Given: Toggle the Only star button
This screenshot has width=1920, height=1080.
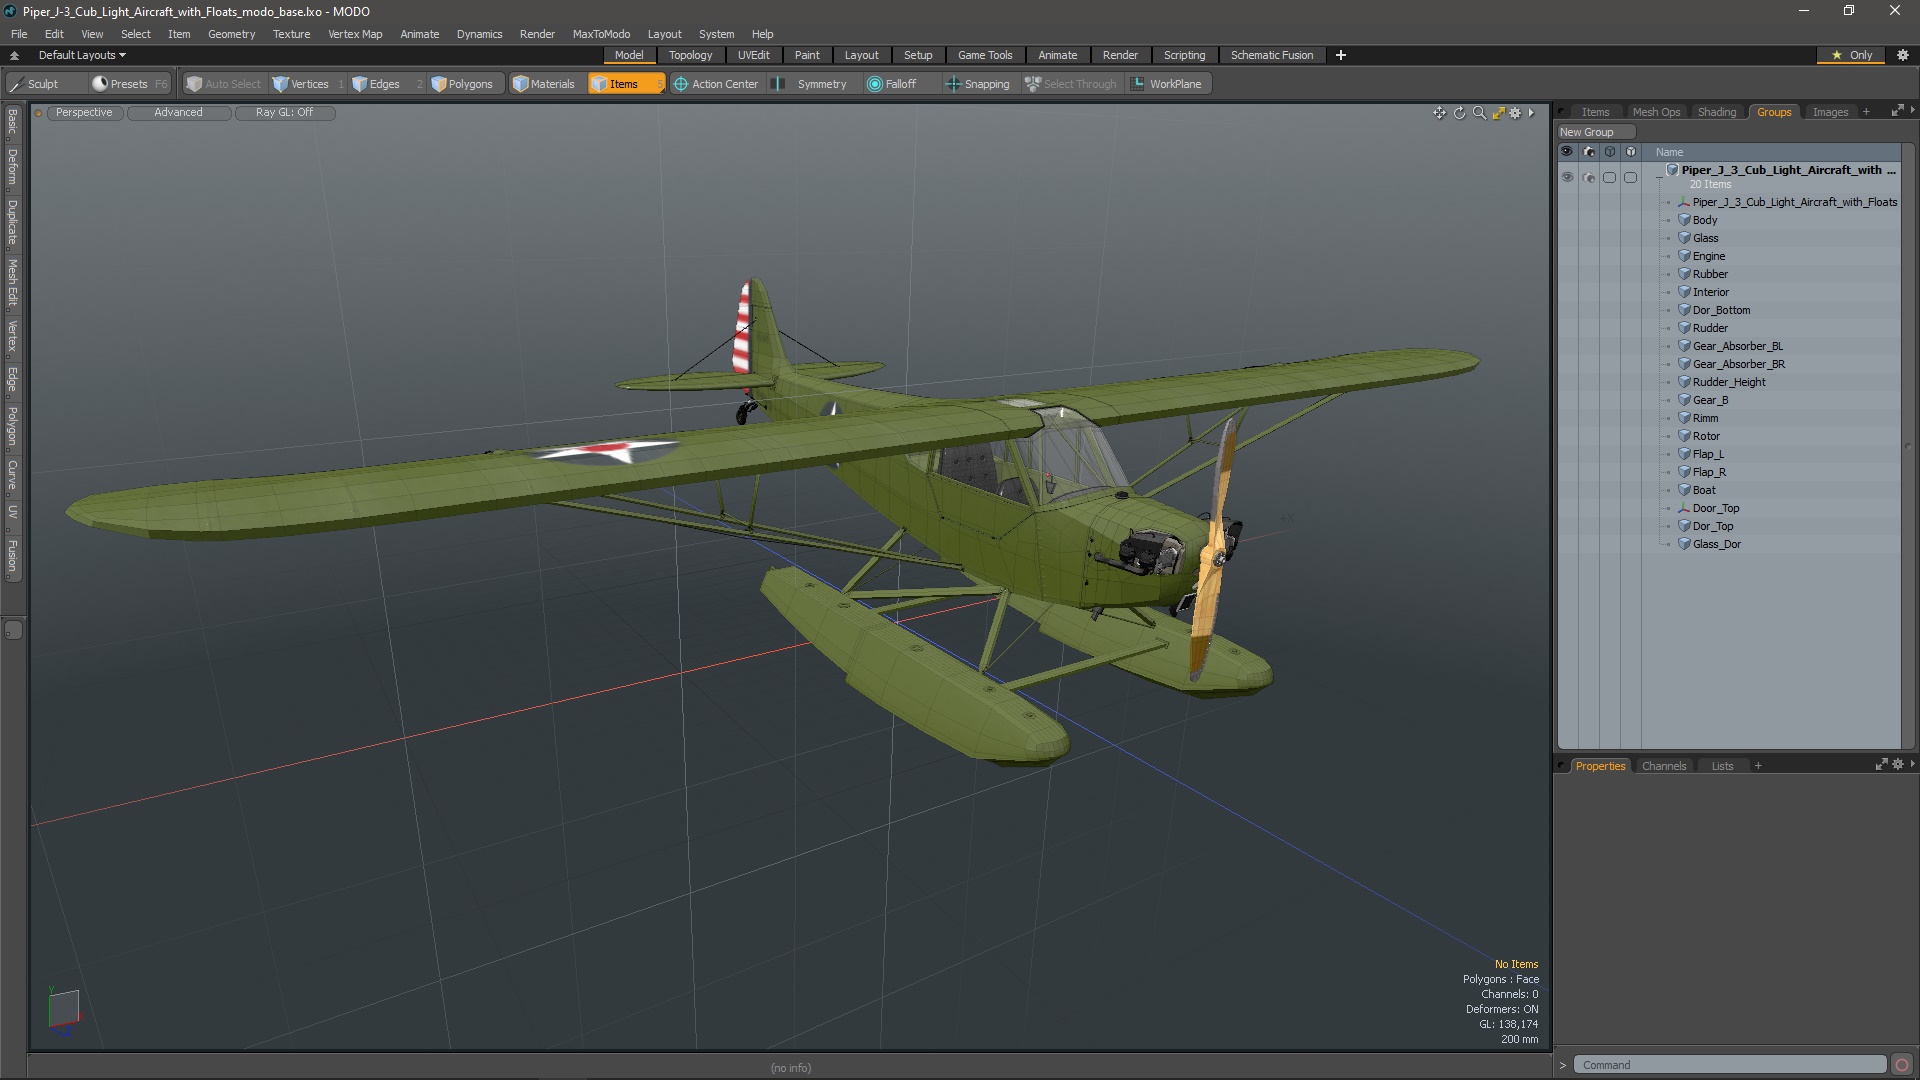Looking at the screenshot, I should [x=1852, y=55].
